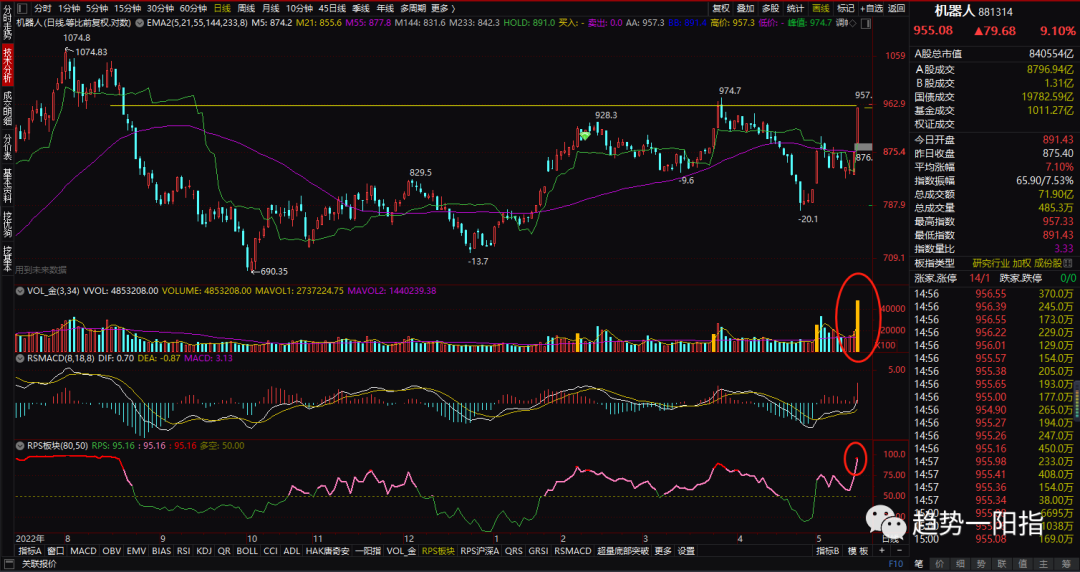Click the diamond adjust icon beside 调
1080x572 pixels.
[853, 23]
